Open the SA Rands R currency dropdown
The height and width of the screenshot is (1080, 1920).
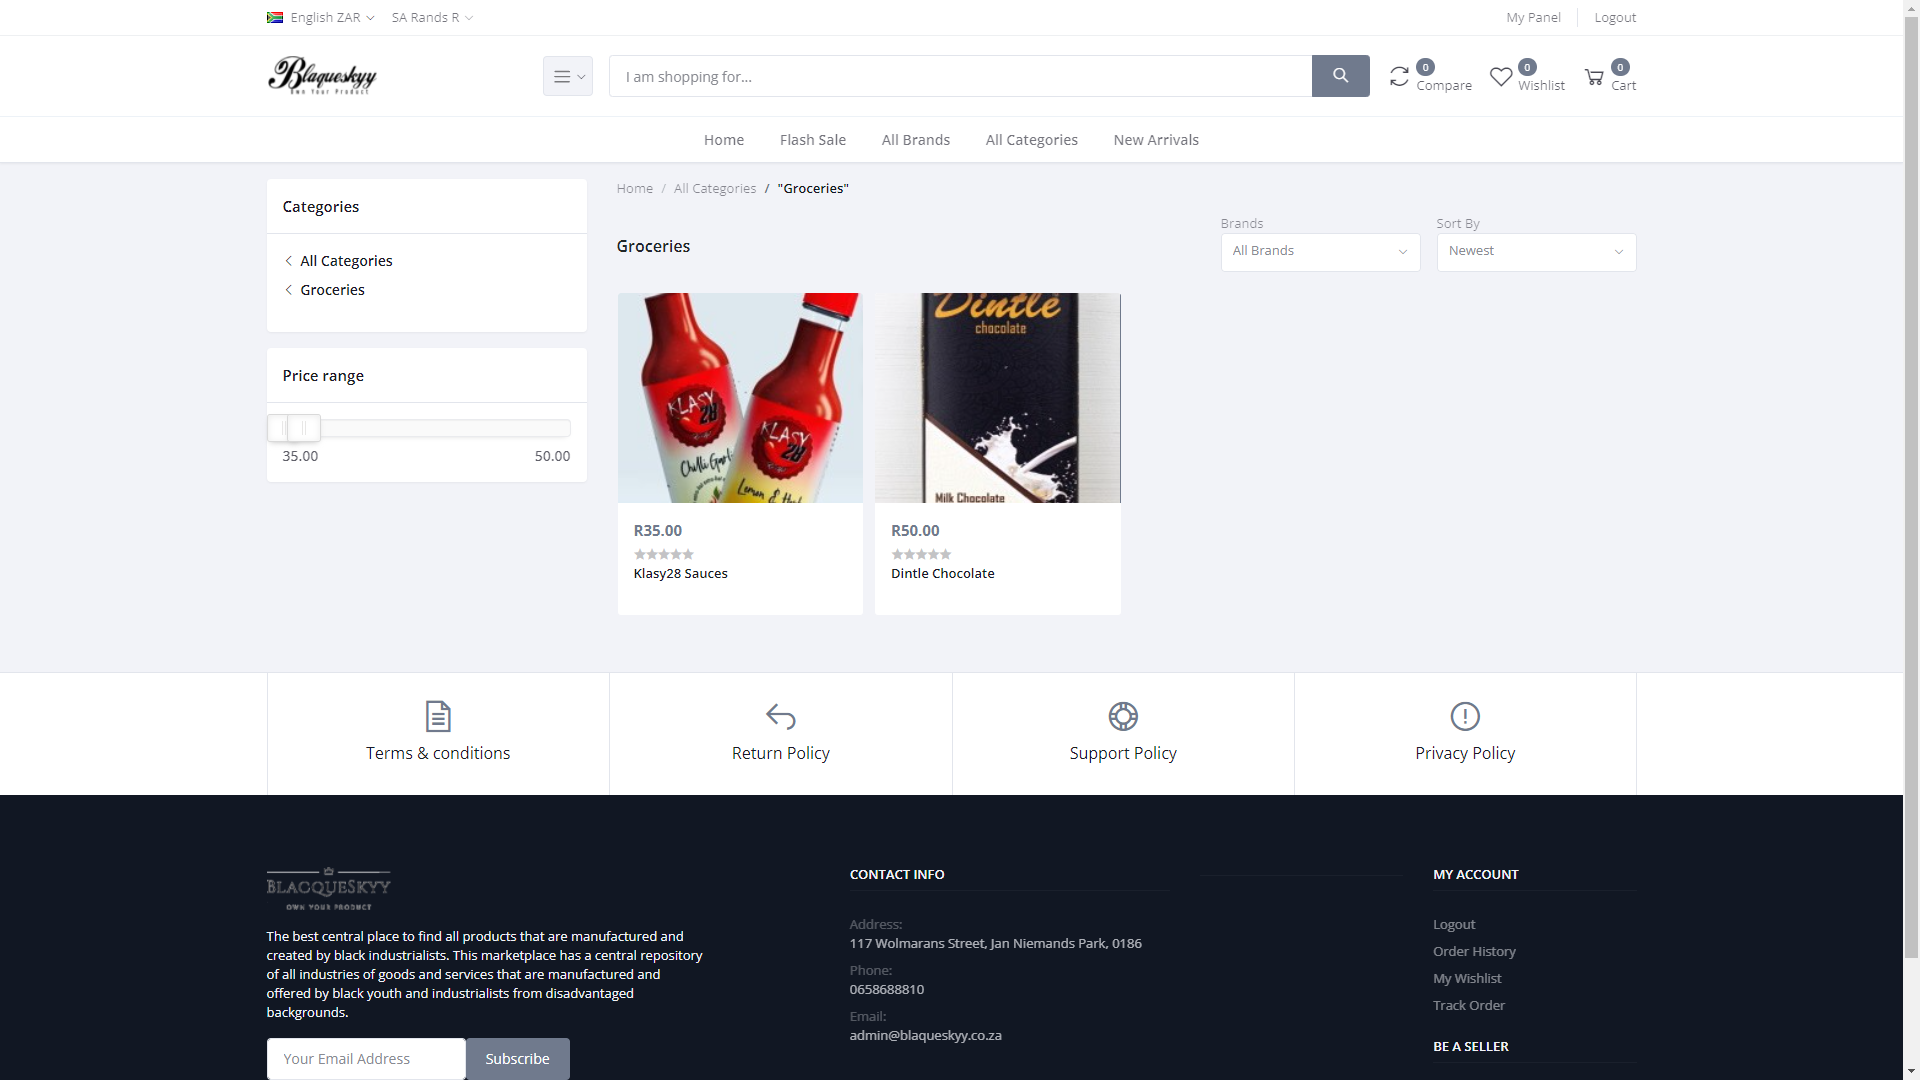(x=432, y=17)
